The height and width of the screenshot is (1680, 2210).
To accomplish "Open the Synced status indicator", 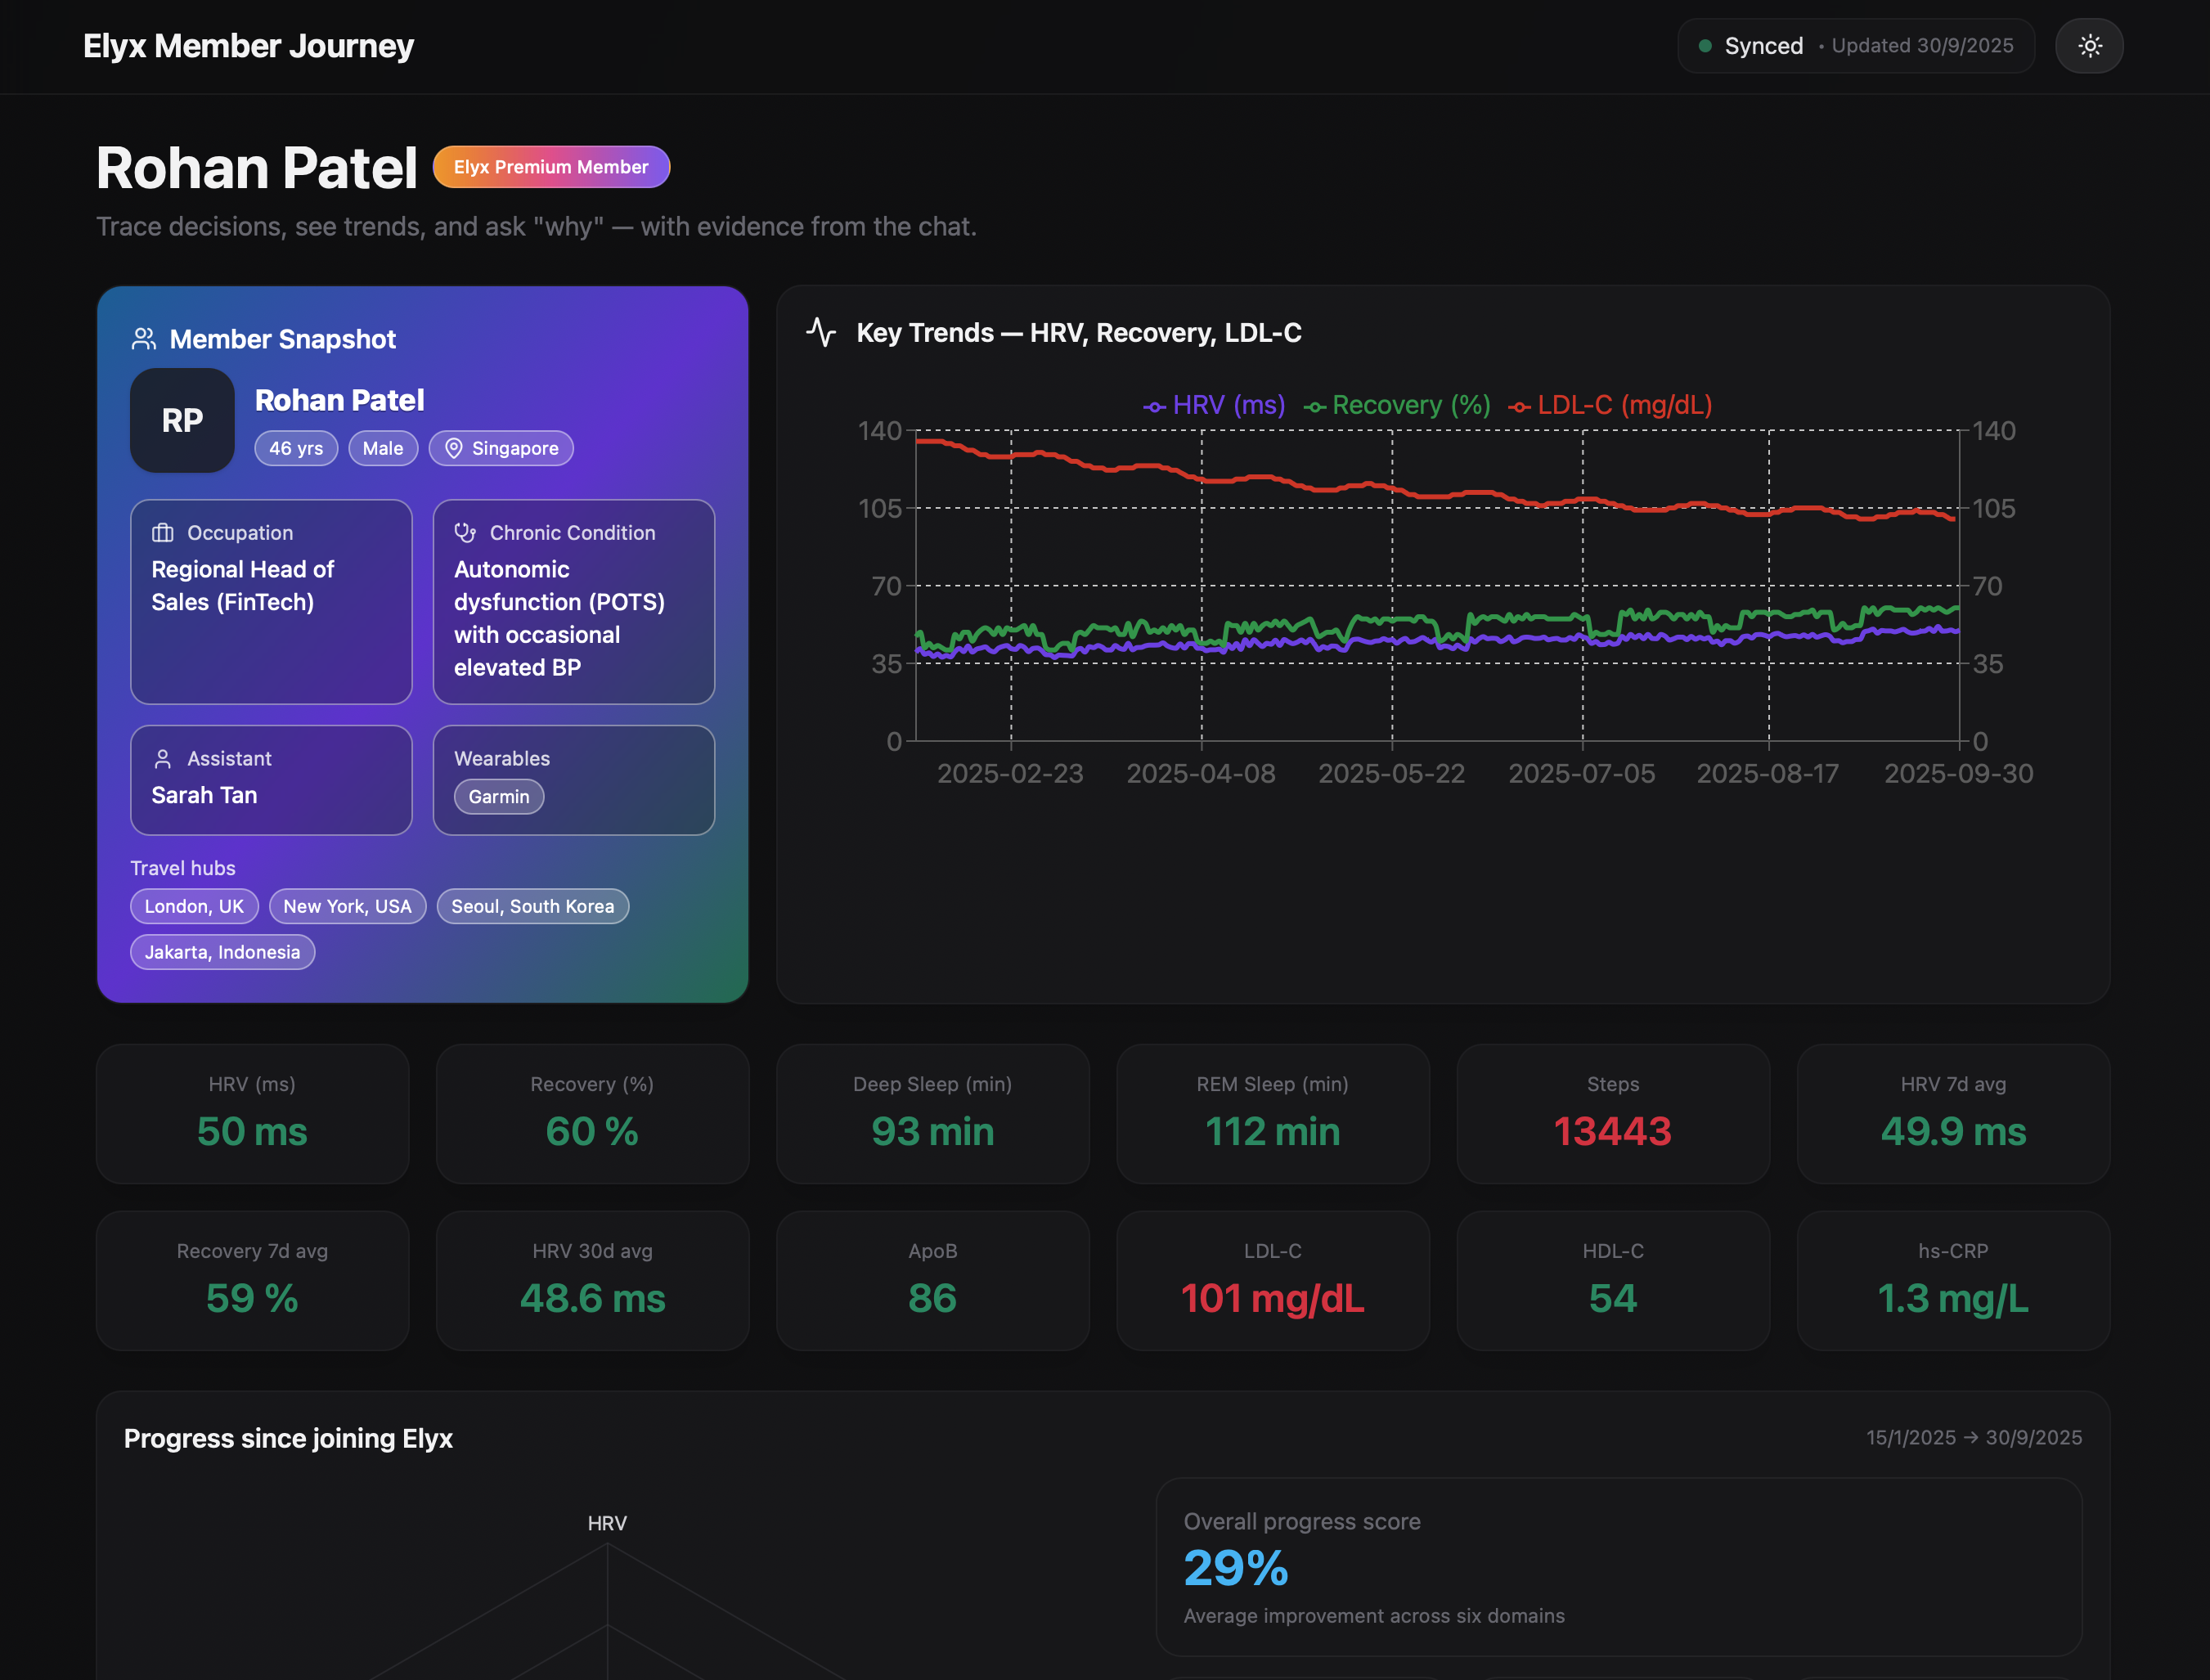I will [x=1856, y=45].
